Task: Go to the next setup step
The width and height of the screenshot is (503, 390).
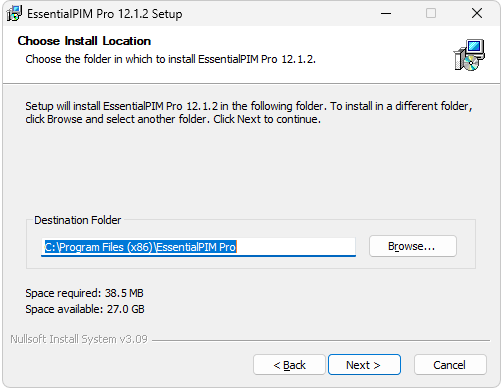Action: [x=364, y=364]
